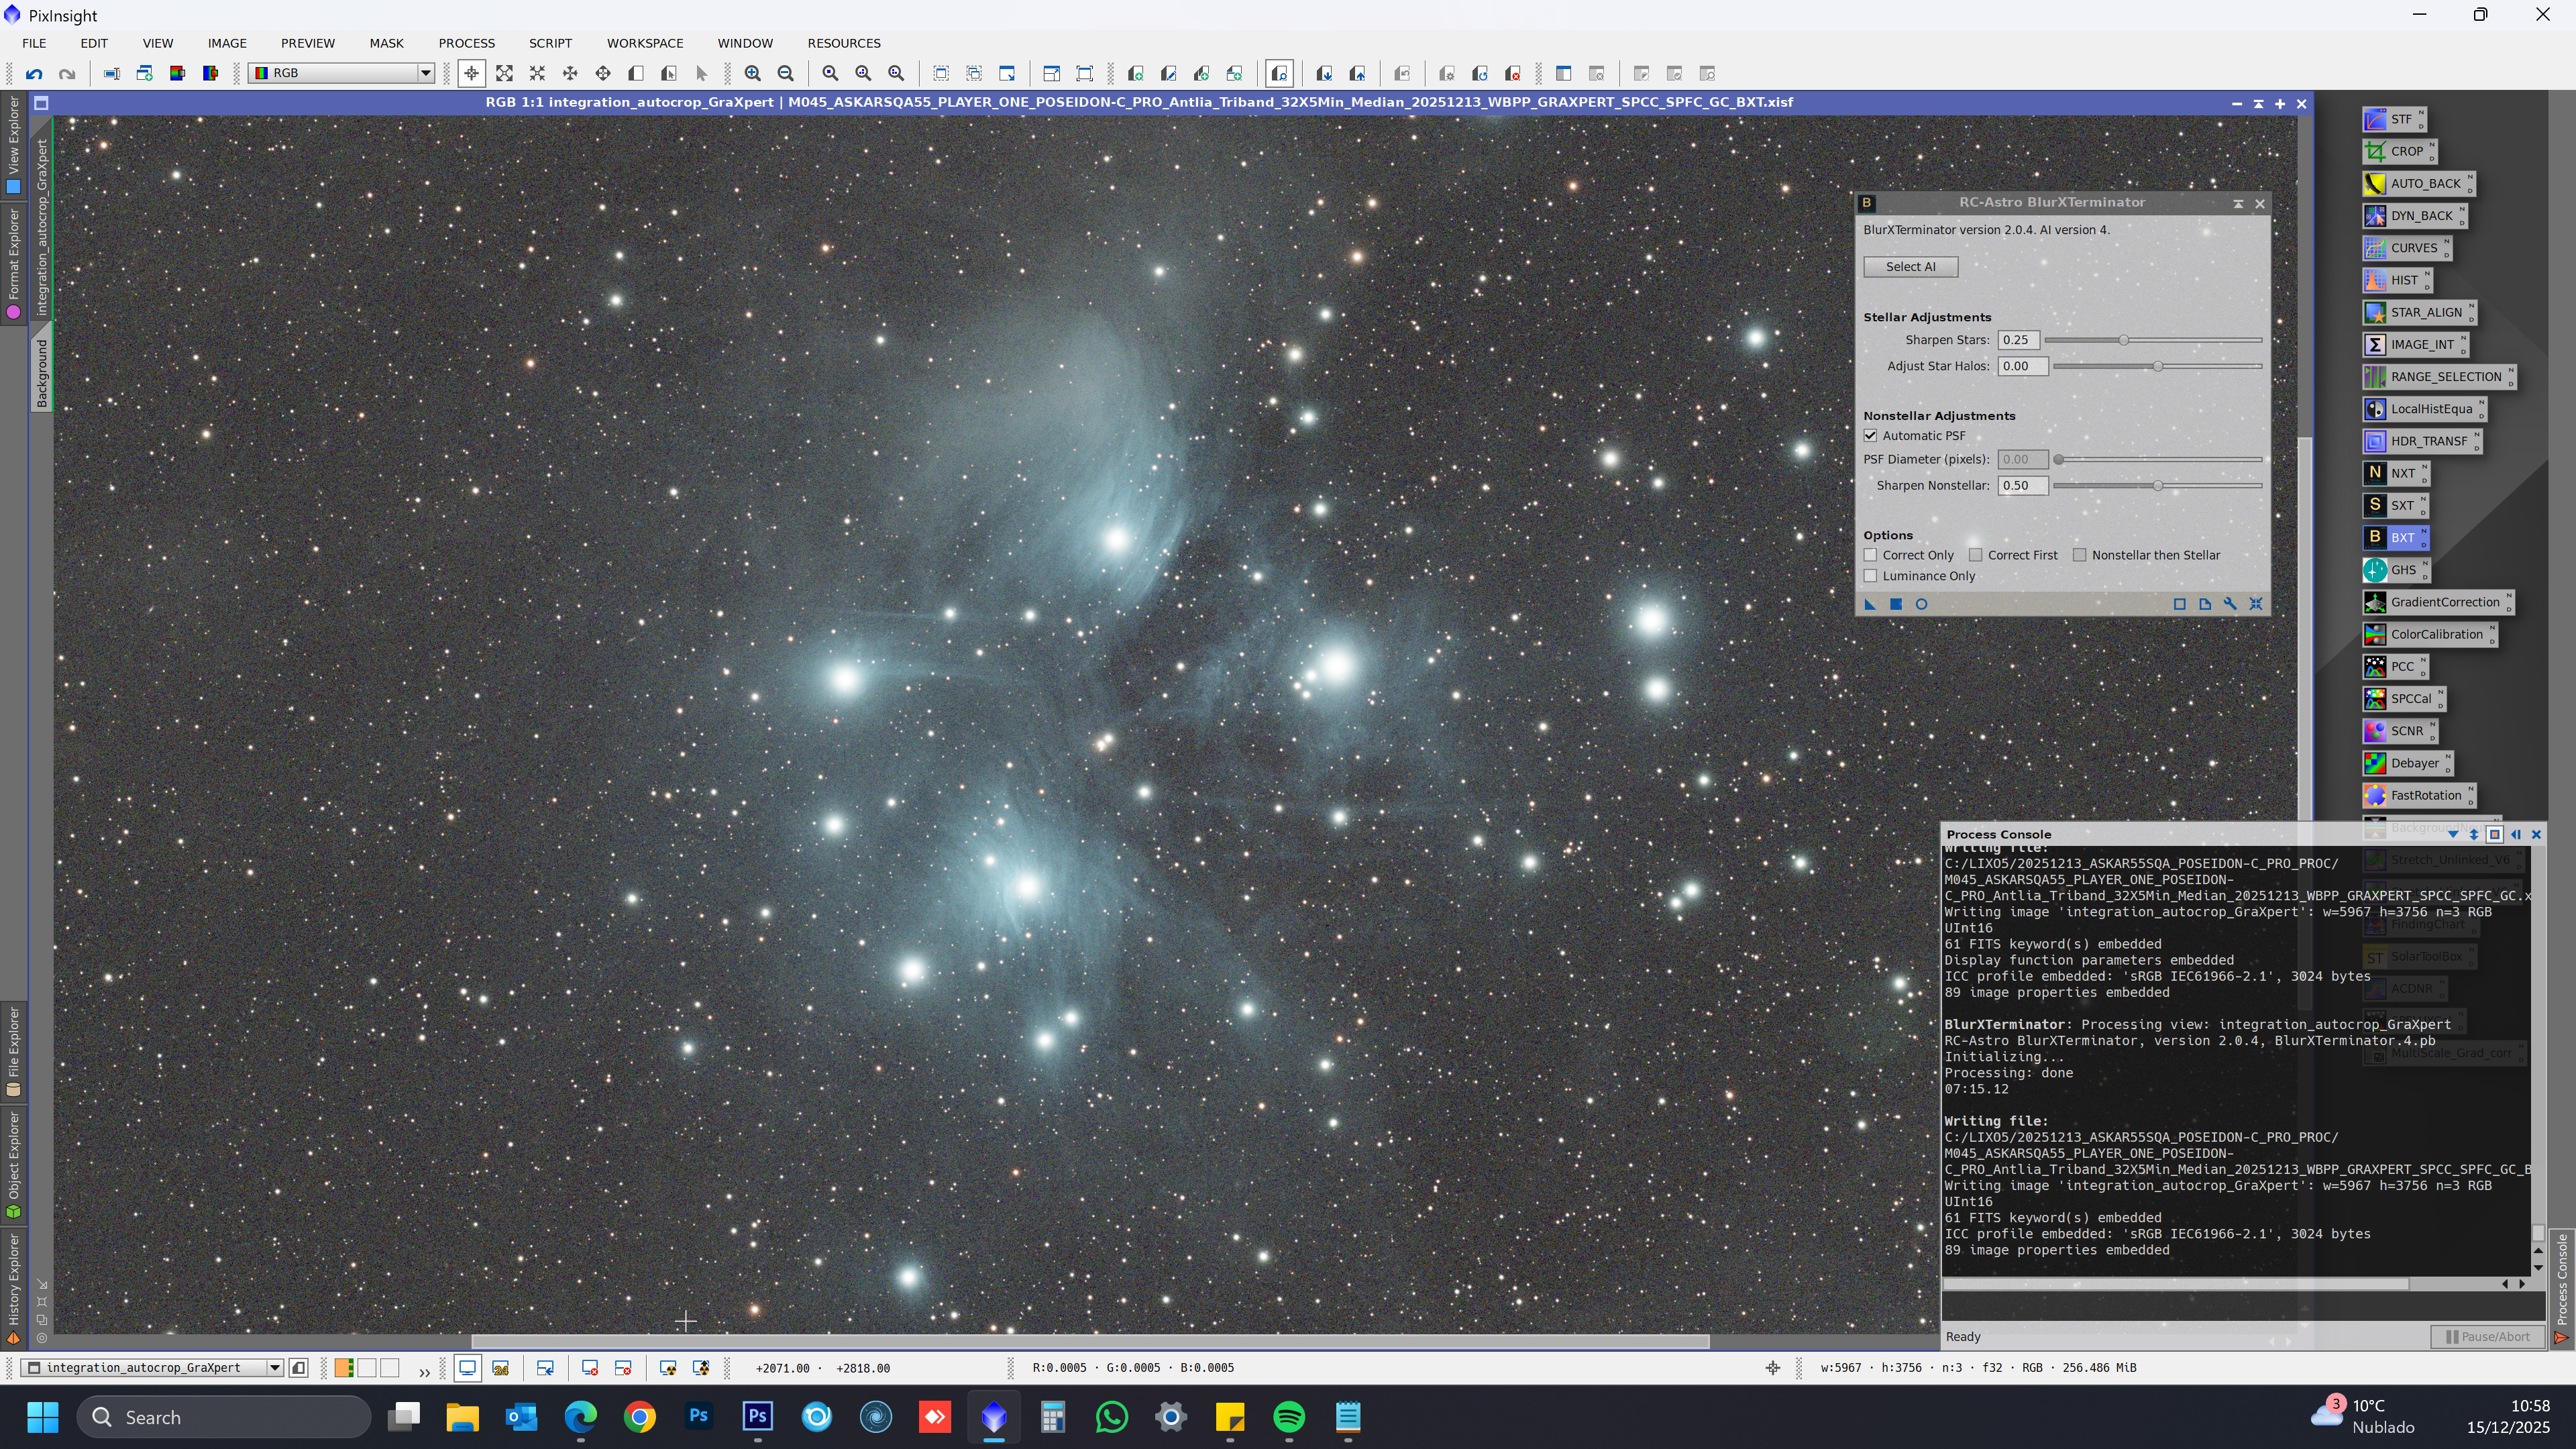Viewport: 2576px width, 1449px height.
Task: Adjust the Sharpen Stars slider handle
Action: tap(2123, 340)
